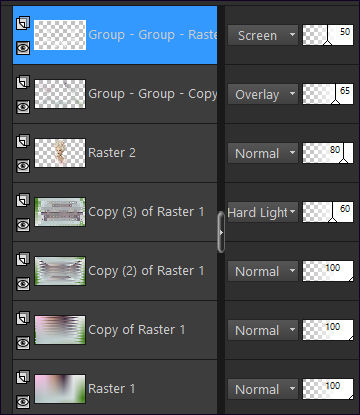Hide the Raster 2 layer
The width and height of the screenshot is (360, 415).
pyautogui.click(x=23, y=166)
